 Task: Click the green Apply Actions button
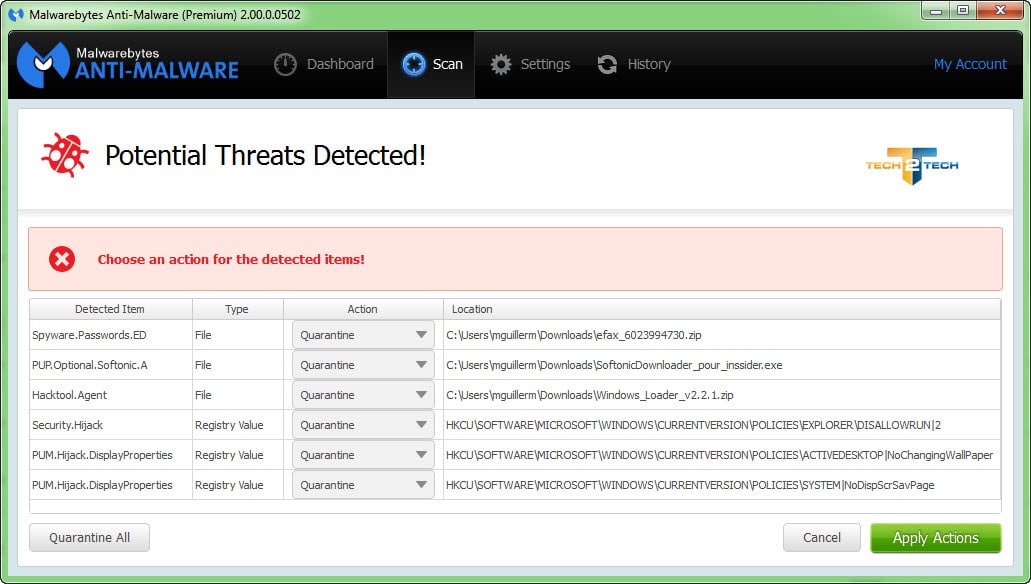coord(936,538)
